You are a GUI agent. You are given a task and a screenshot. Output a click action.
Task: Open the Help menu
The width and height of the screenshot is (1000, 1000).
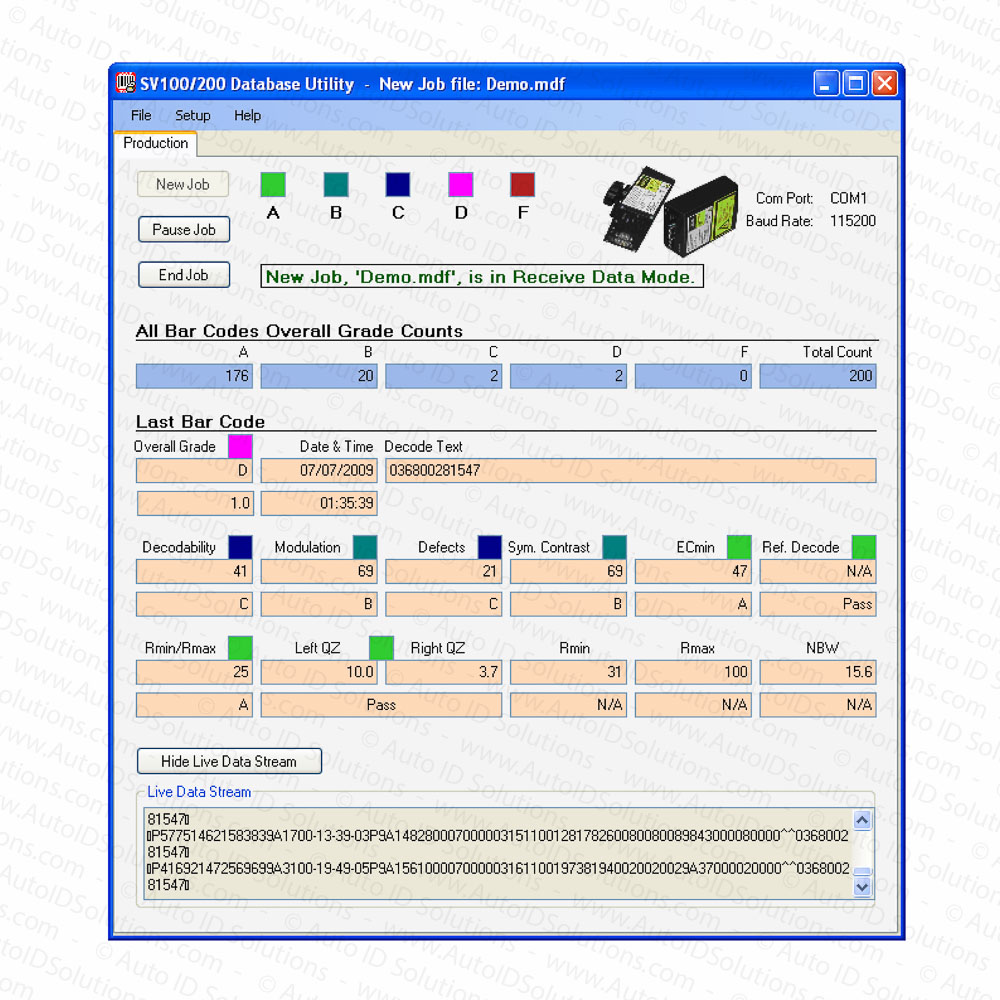[247, 115]
